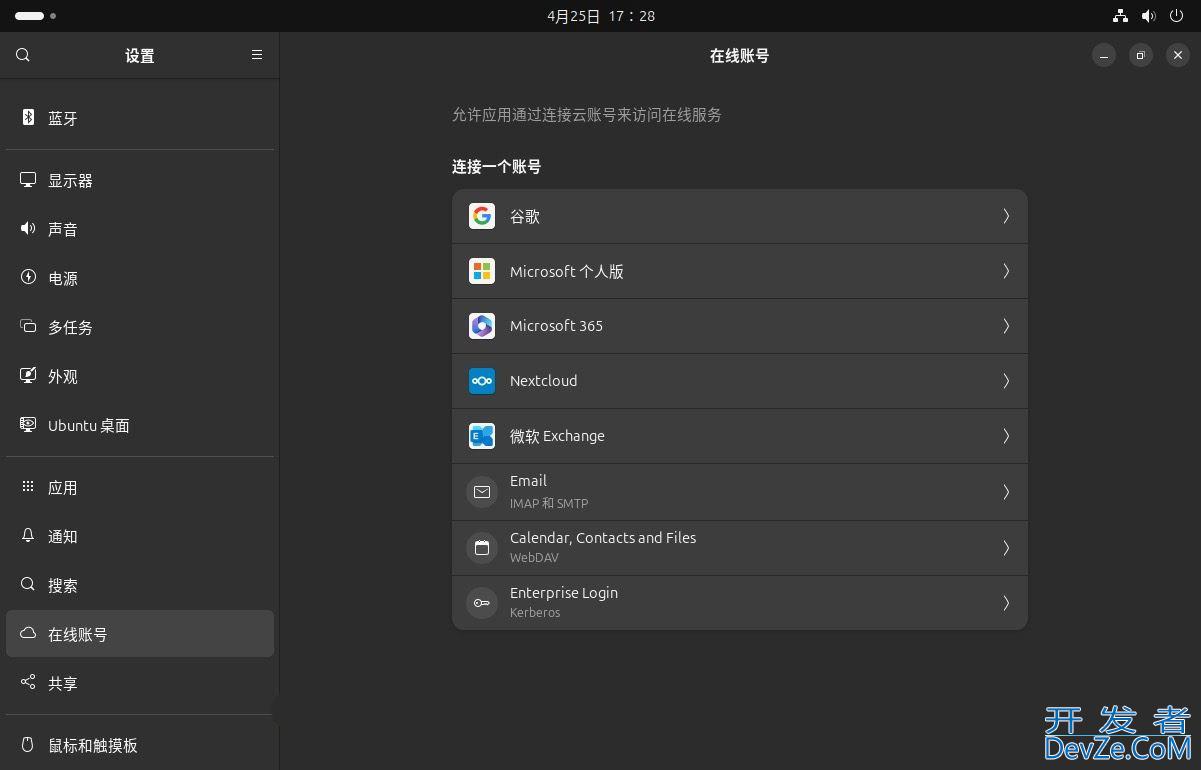Image resolution: width=1201 pixels, height=770 pixels.
Task: Expand the Microsoft 365 row chevron
Action: [1006, 326]
